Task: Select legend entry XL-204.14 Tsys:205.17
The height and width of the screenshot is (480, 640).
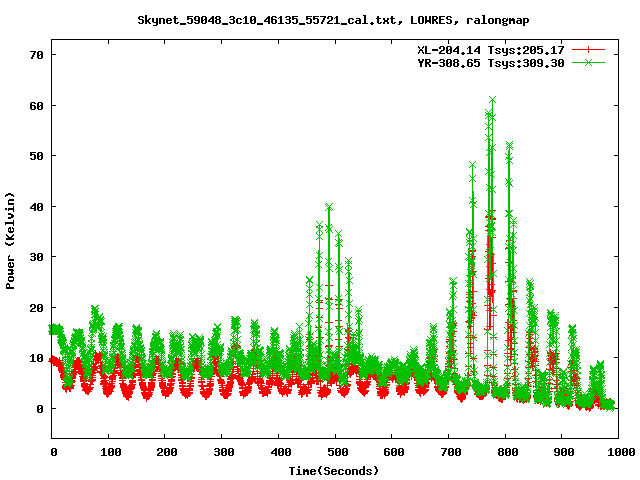Action: [x=491, y=50]
